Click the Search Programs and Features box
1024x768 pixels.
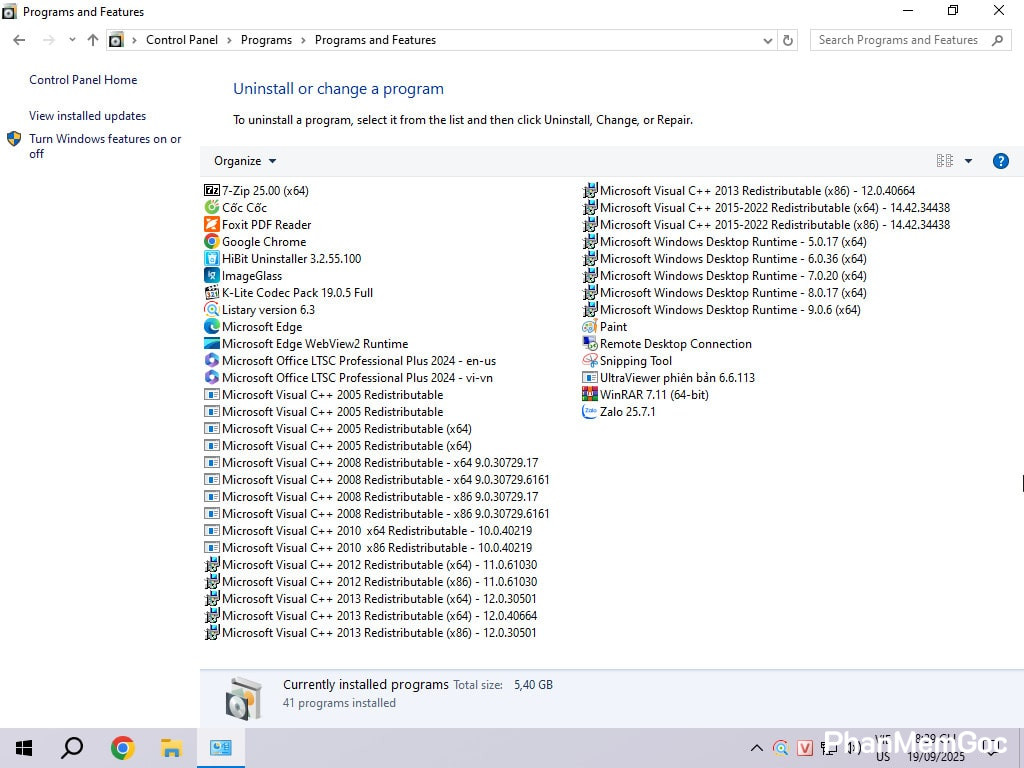[900, 40]
